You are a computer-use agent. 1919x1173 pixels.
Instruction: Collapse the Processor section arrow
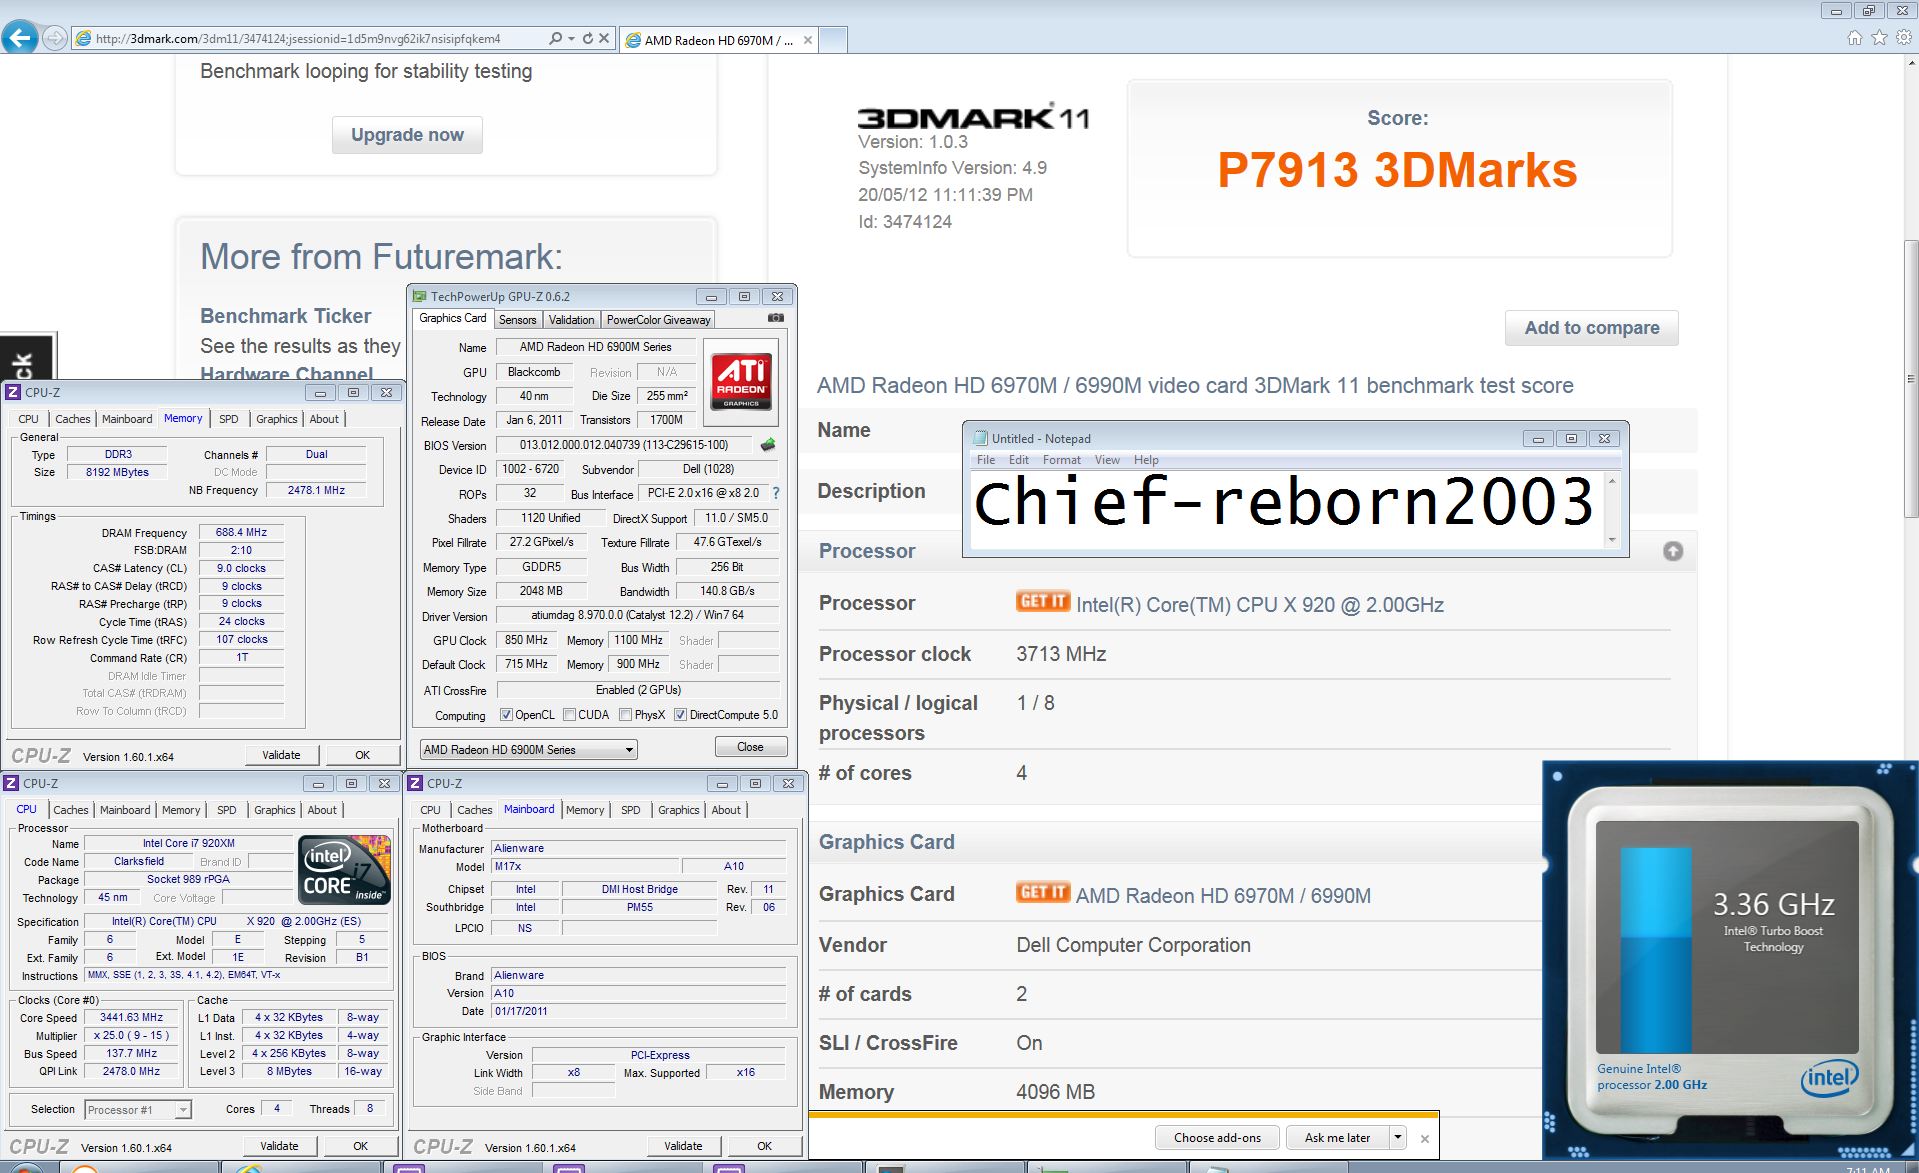[1673, 551]
